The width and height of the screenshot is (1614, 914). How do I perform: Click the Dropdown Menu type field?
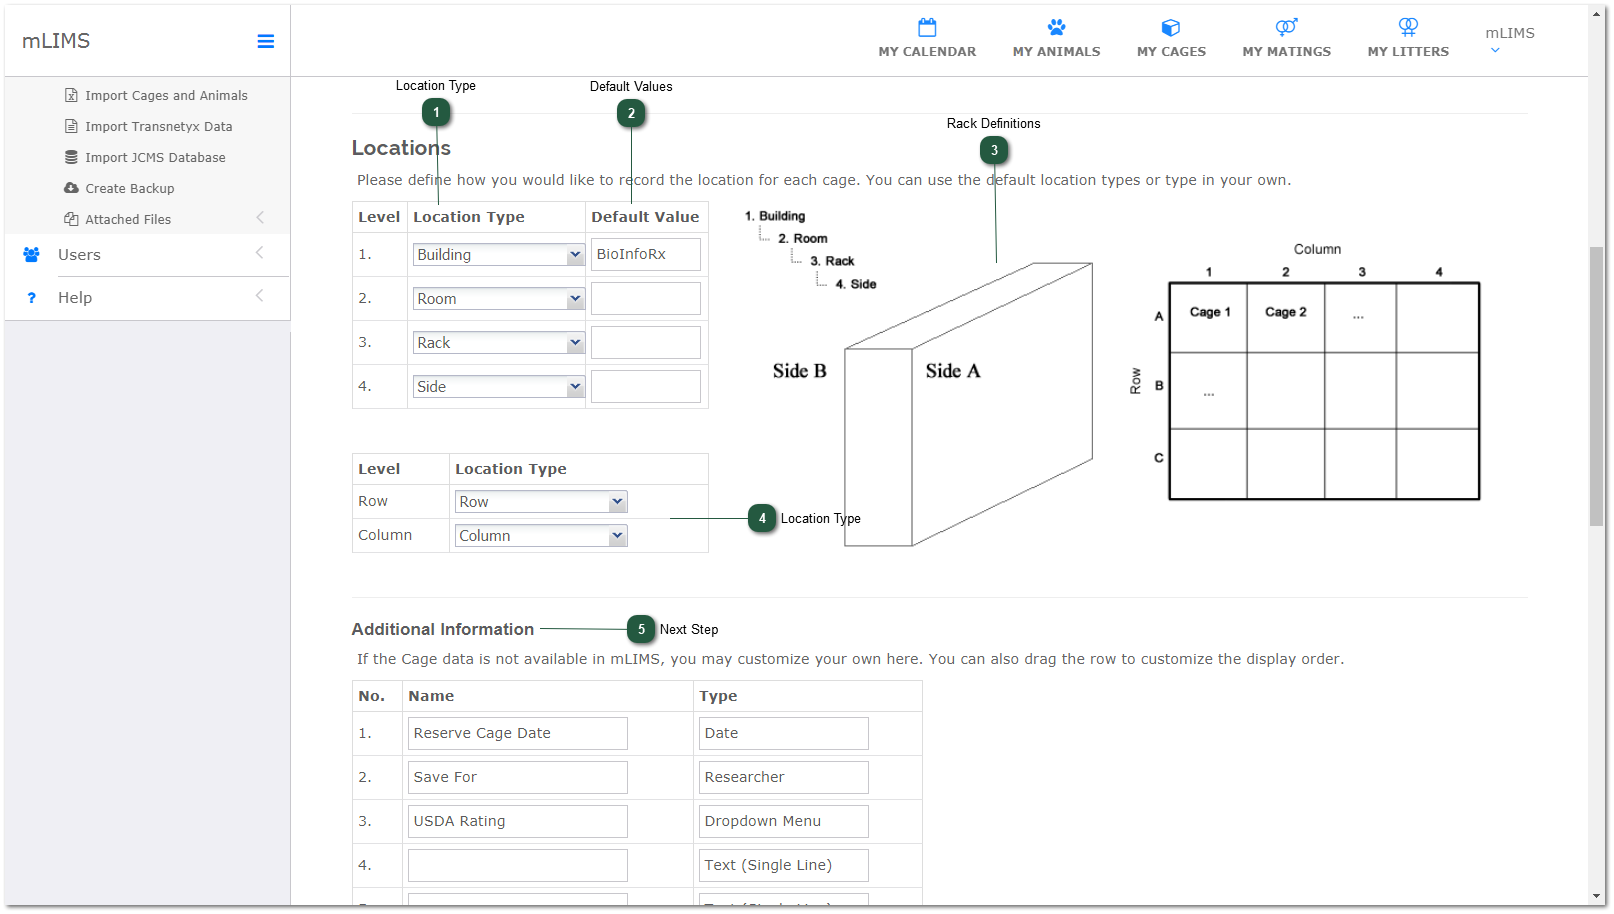(x=783, y=821)
